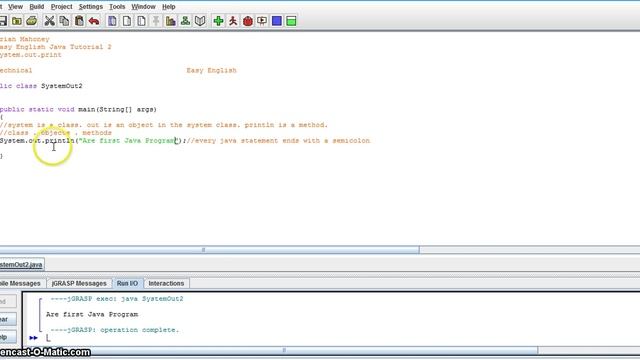Click the Clear button beside the output
Screen dimensions: 640x360
point(8,319)
